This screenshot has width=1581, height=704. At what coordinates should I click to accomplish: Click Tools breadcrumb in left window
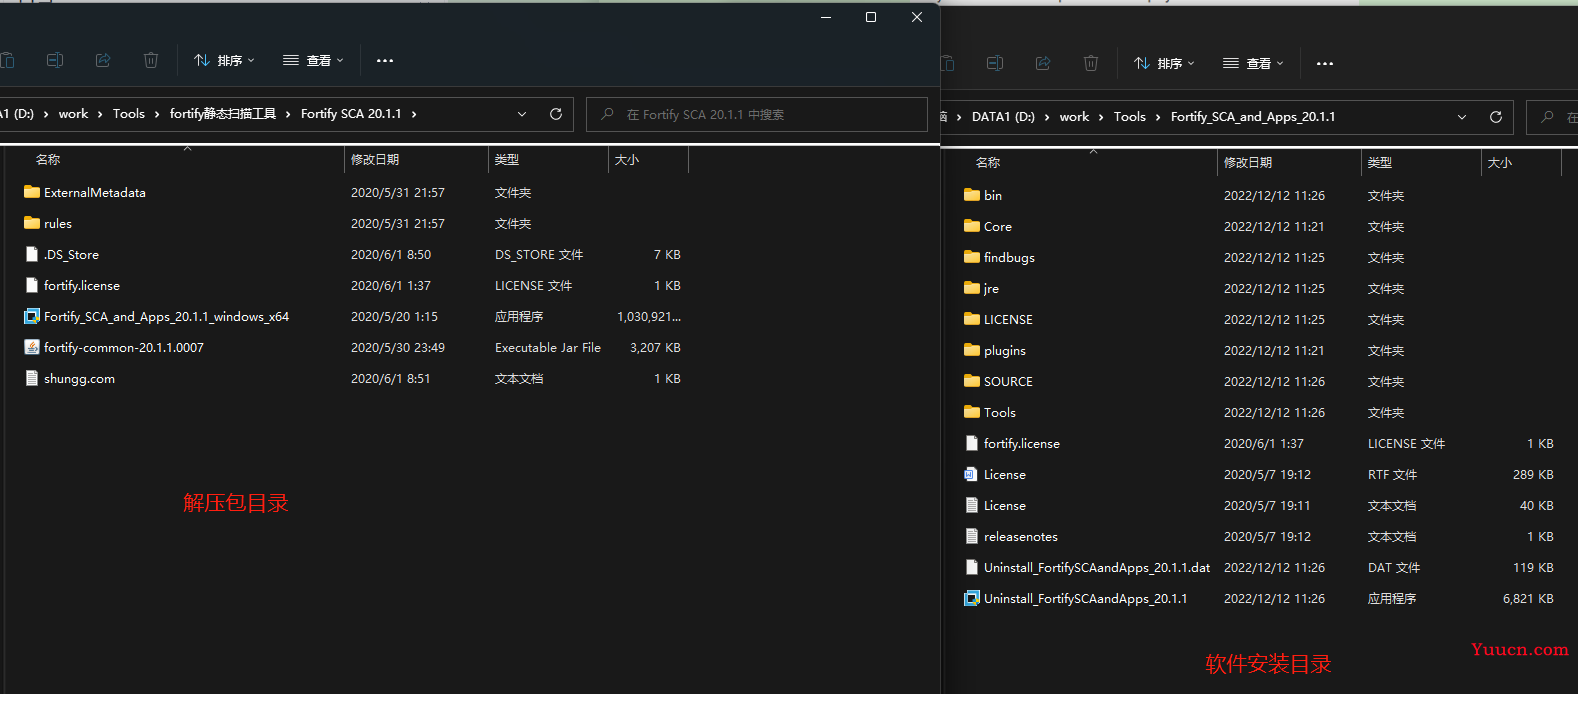click(129, 114)
